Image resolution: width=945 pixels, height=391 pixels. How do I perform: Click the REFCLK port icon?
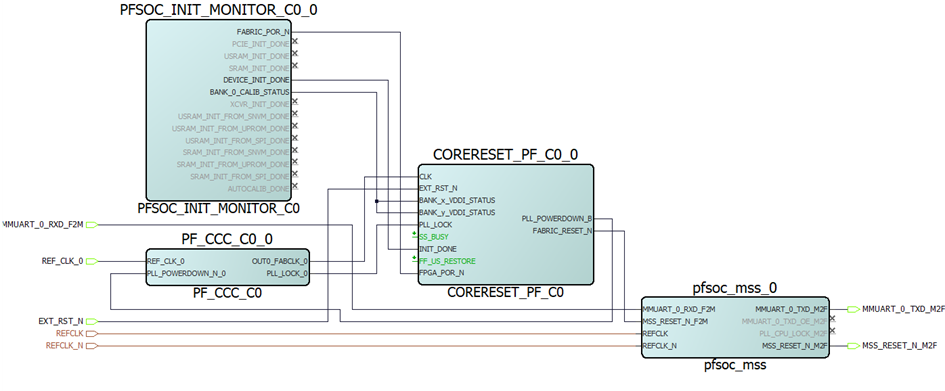92,333
